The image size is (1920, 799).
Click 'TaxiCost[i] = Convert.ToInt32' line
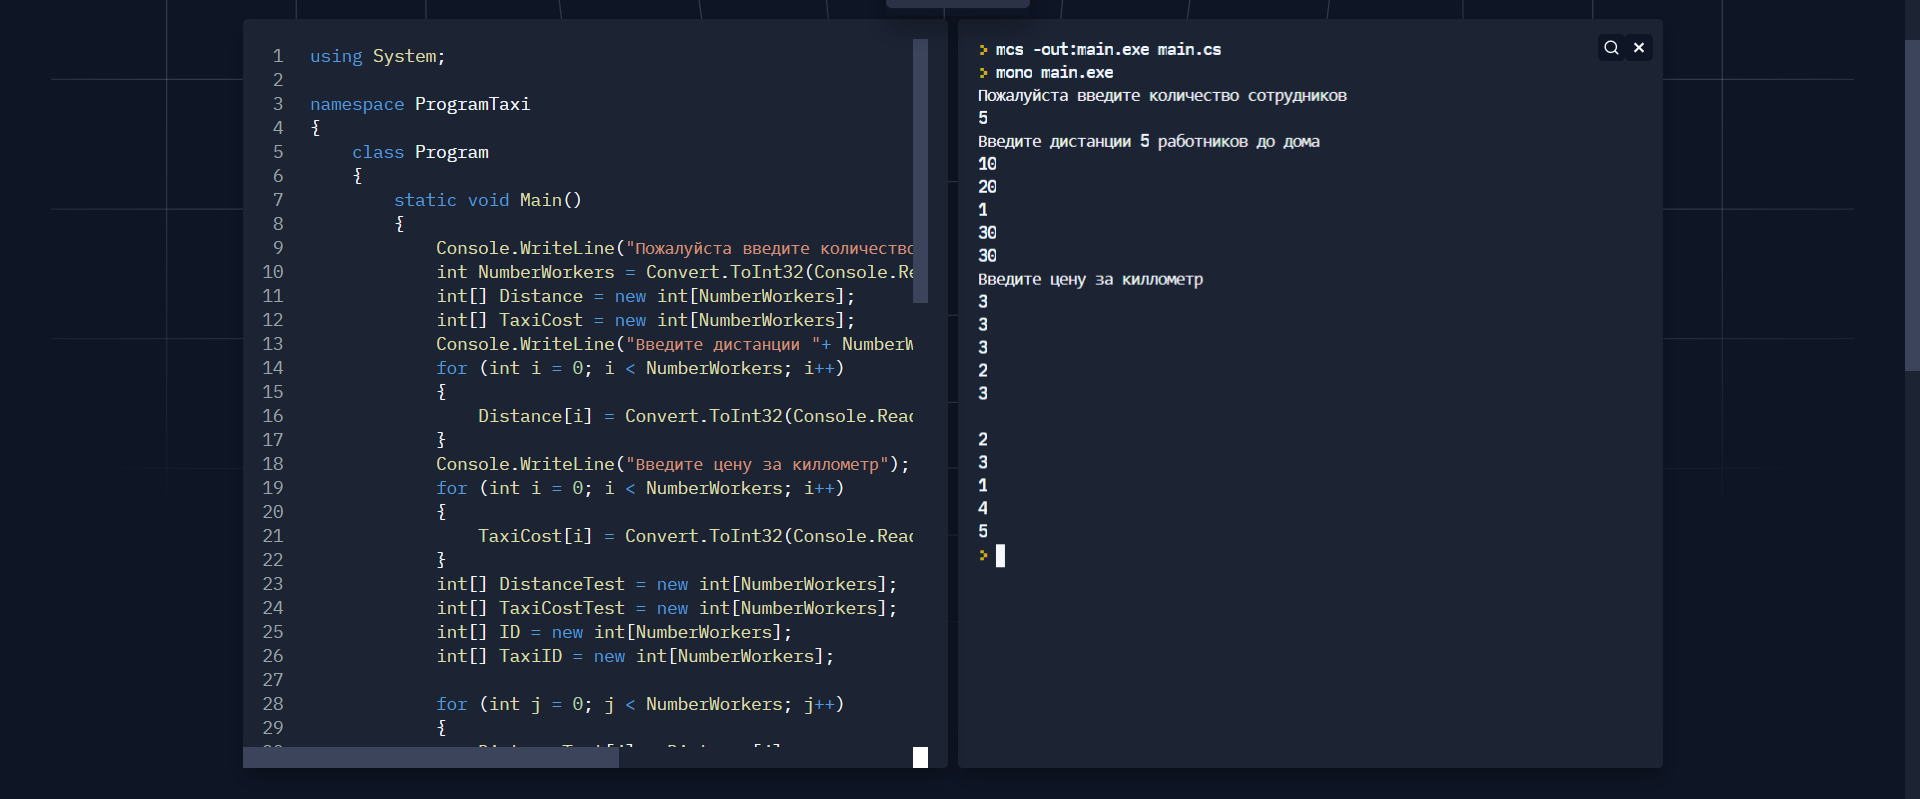click(696, 536)
